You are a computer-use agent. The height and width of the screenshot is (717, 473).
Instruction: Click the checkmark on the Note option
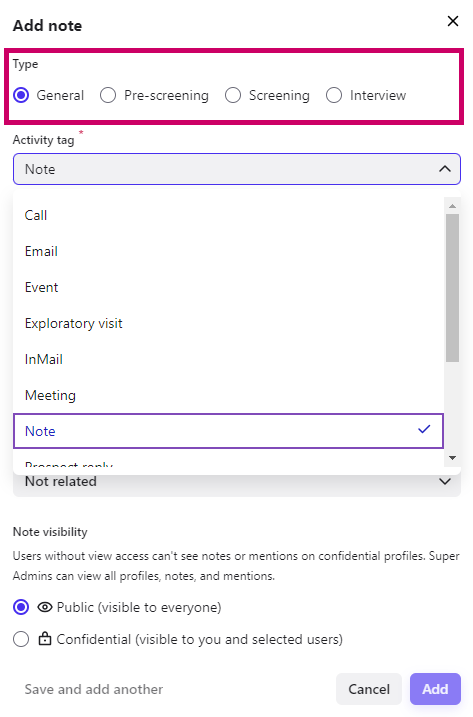424,429
